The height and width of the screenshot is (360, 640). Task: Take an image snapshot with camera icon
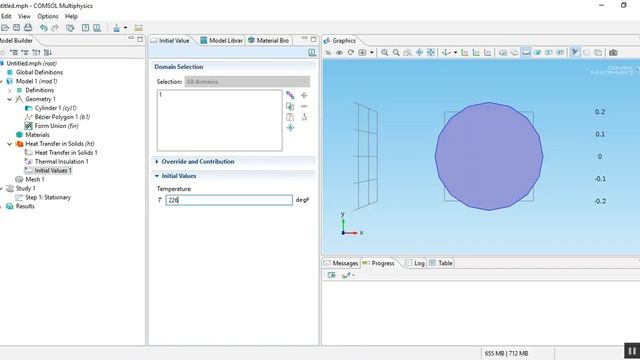pyautogui.click(x=613, y=52)
